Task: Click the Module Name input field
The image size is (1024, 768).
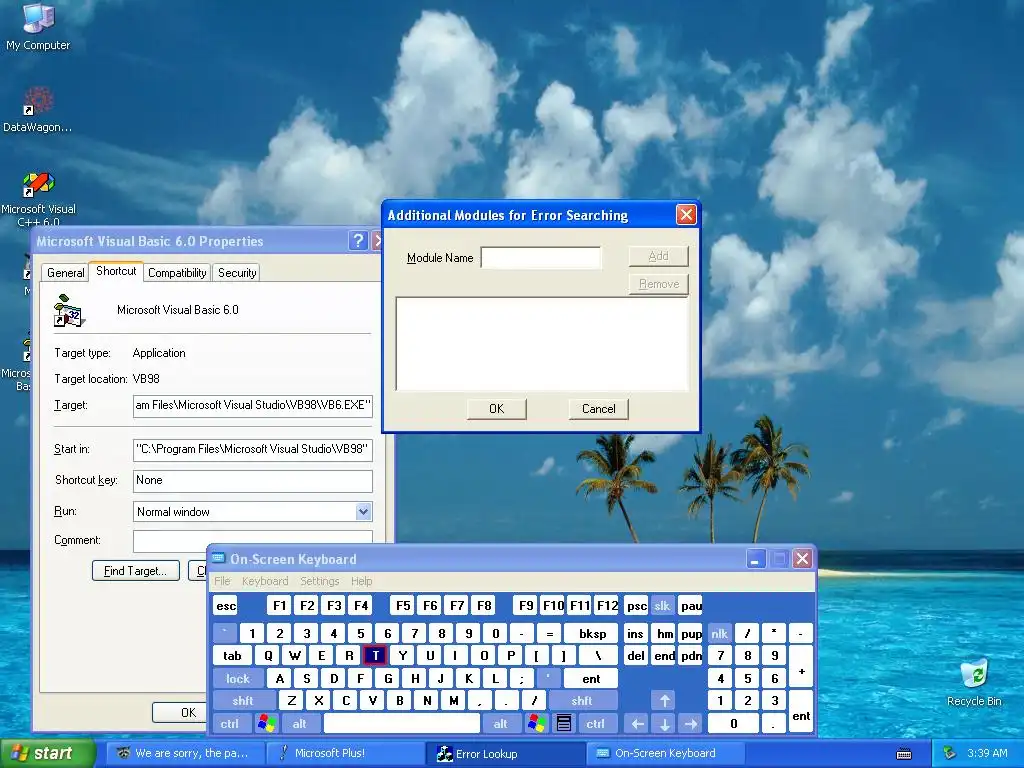Action: 541,258
